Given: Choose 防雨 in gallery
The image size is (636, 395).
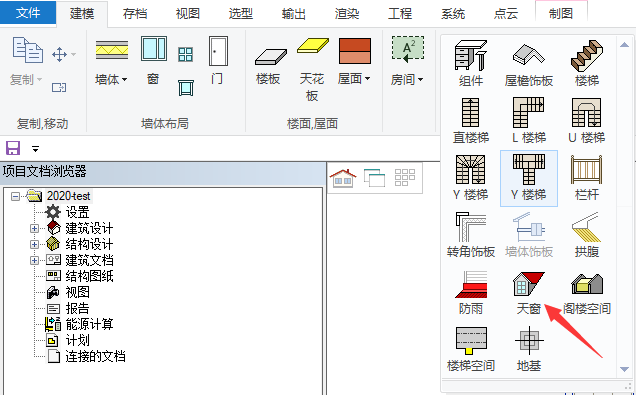Looking at the screenshot, I should [471, 292].
